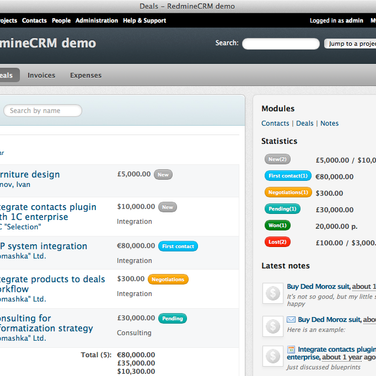This screenshot has height=376, width=376.
Task: Open the People menu item
Action: (61, 21)
